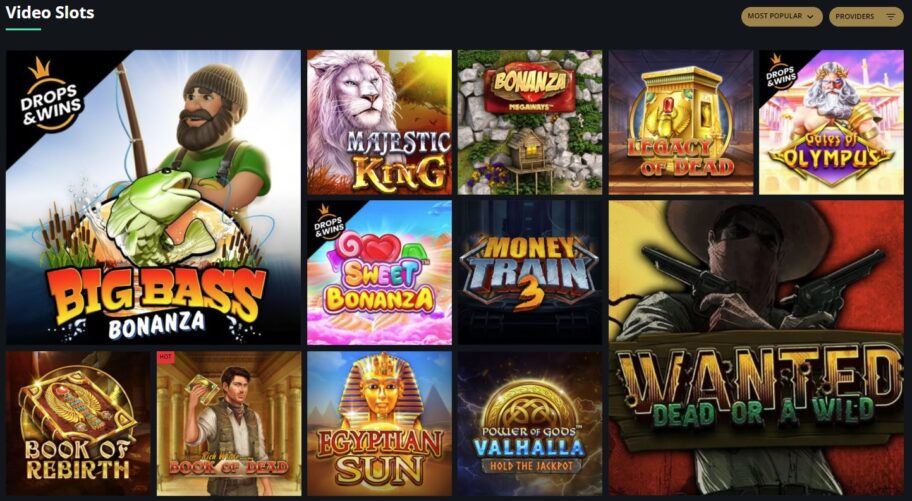912x501 pixels.
Task: Open the Providers filter dropdown
Action: coord(865,16)
